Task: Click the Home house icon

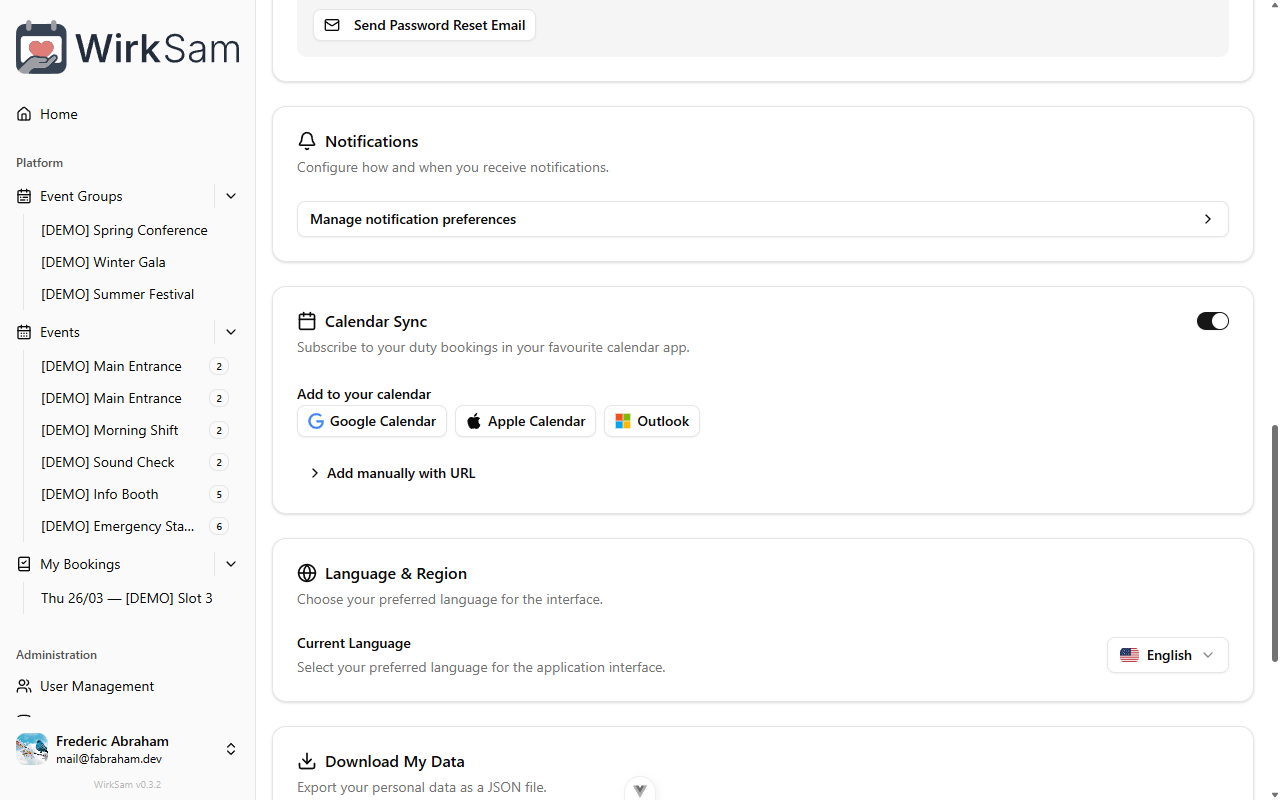Action: click(24, 114)
